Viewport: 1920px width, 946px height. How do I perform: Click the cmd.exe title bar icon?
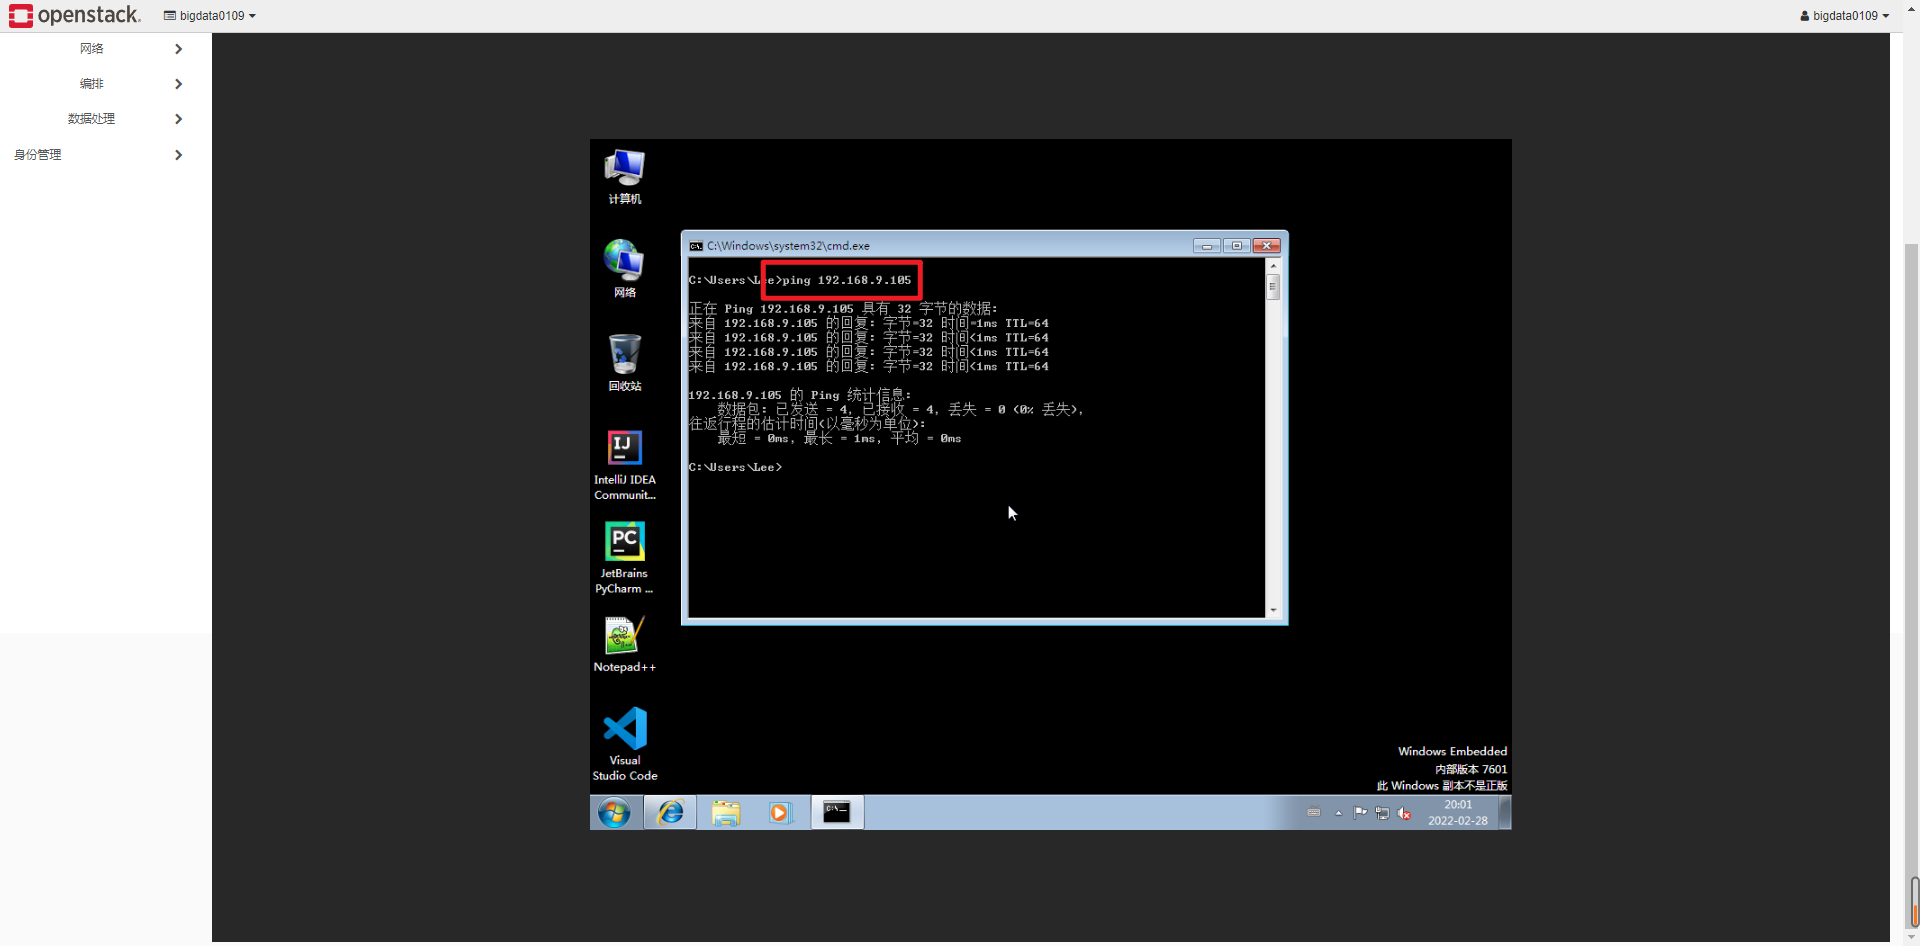click(696, 246)
